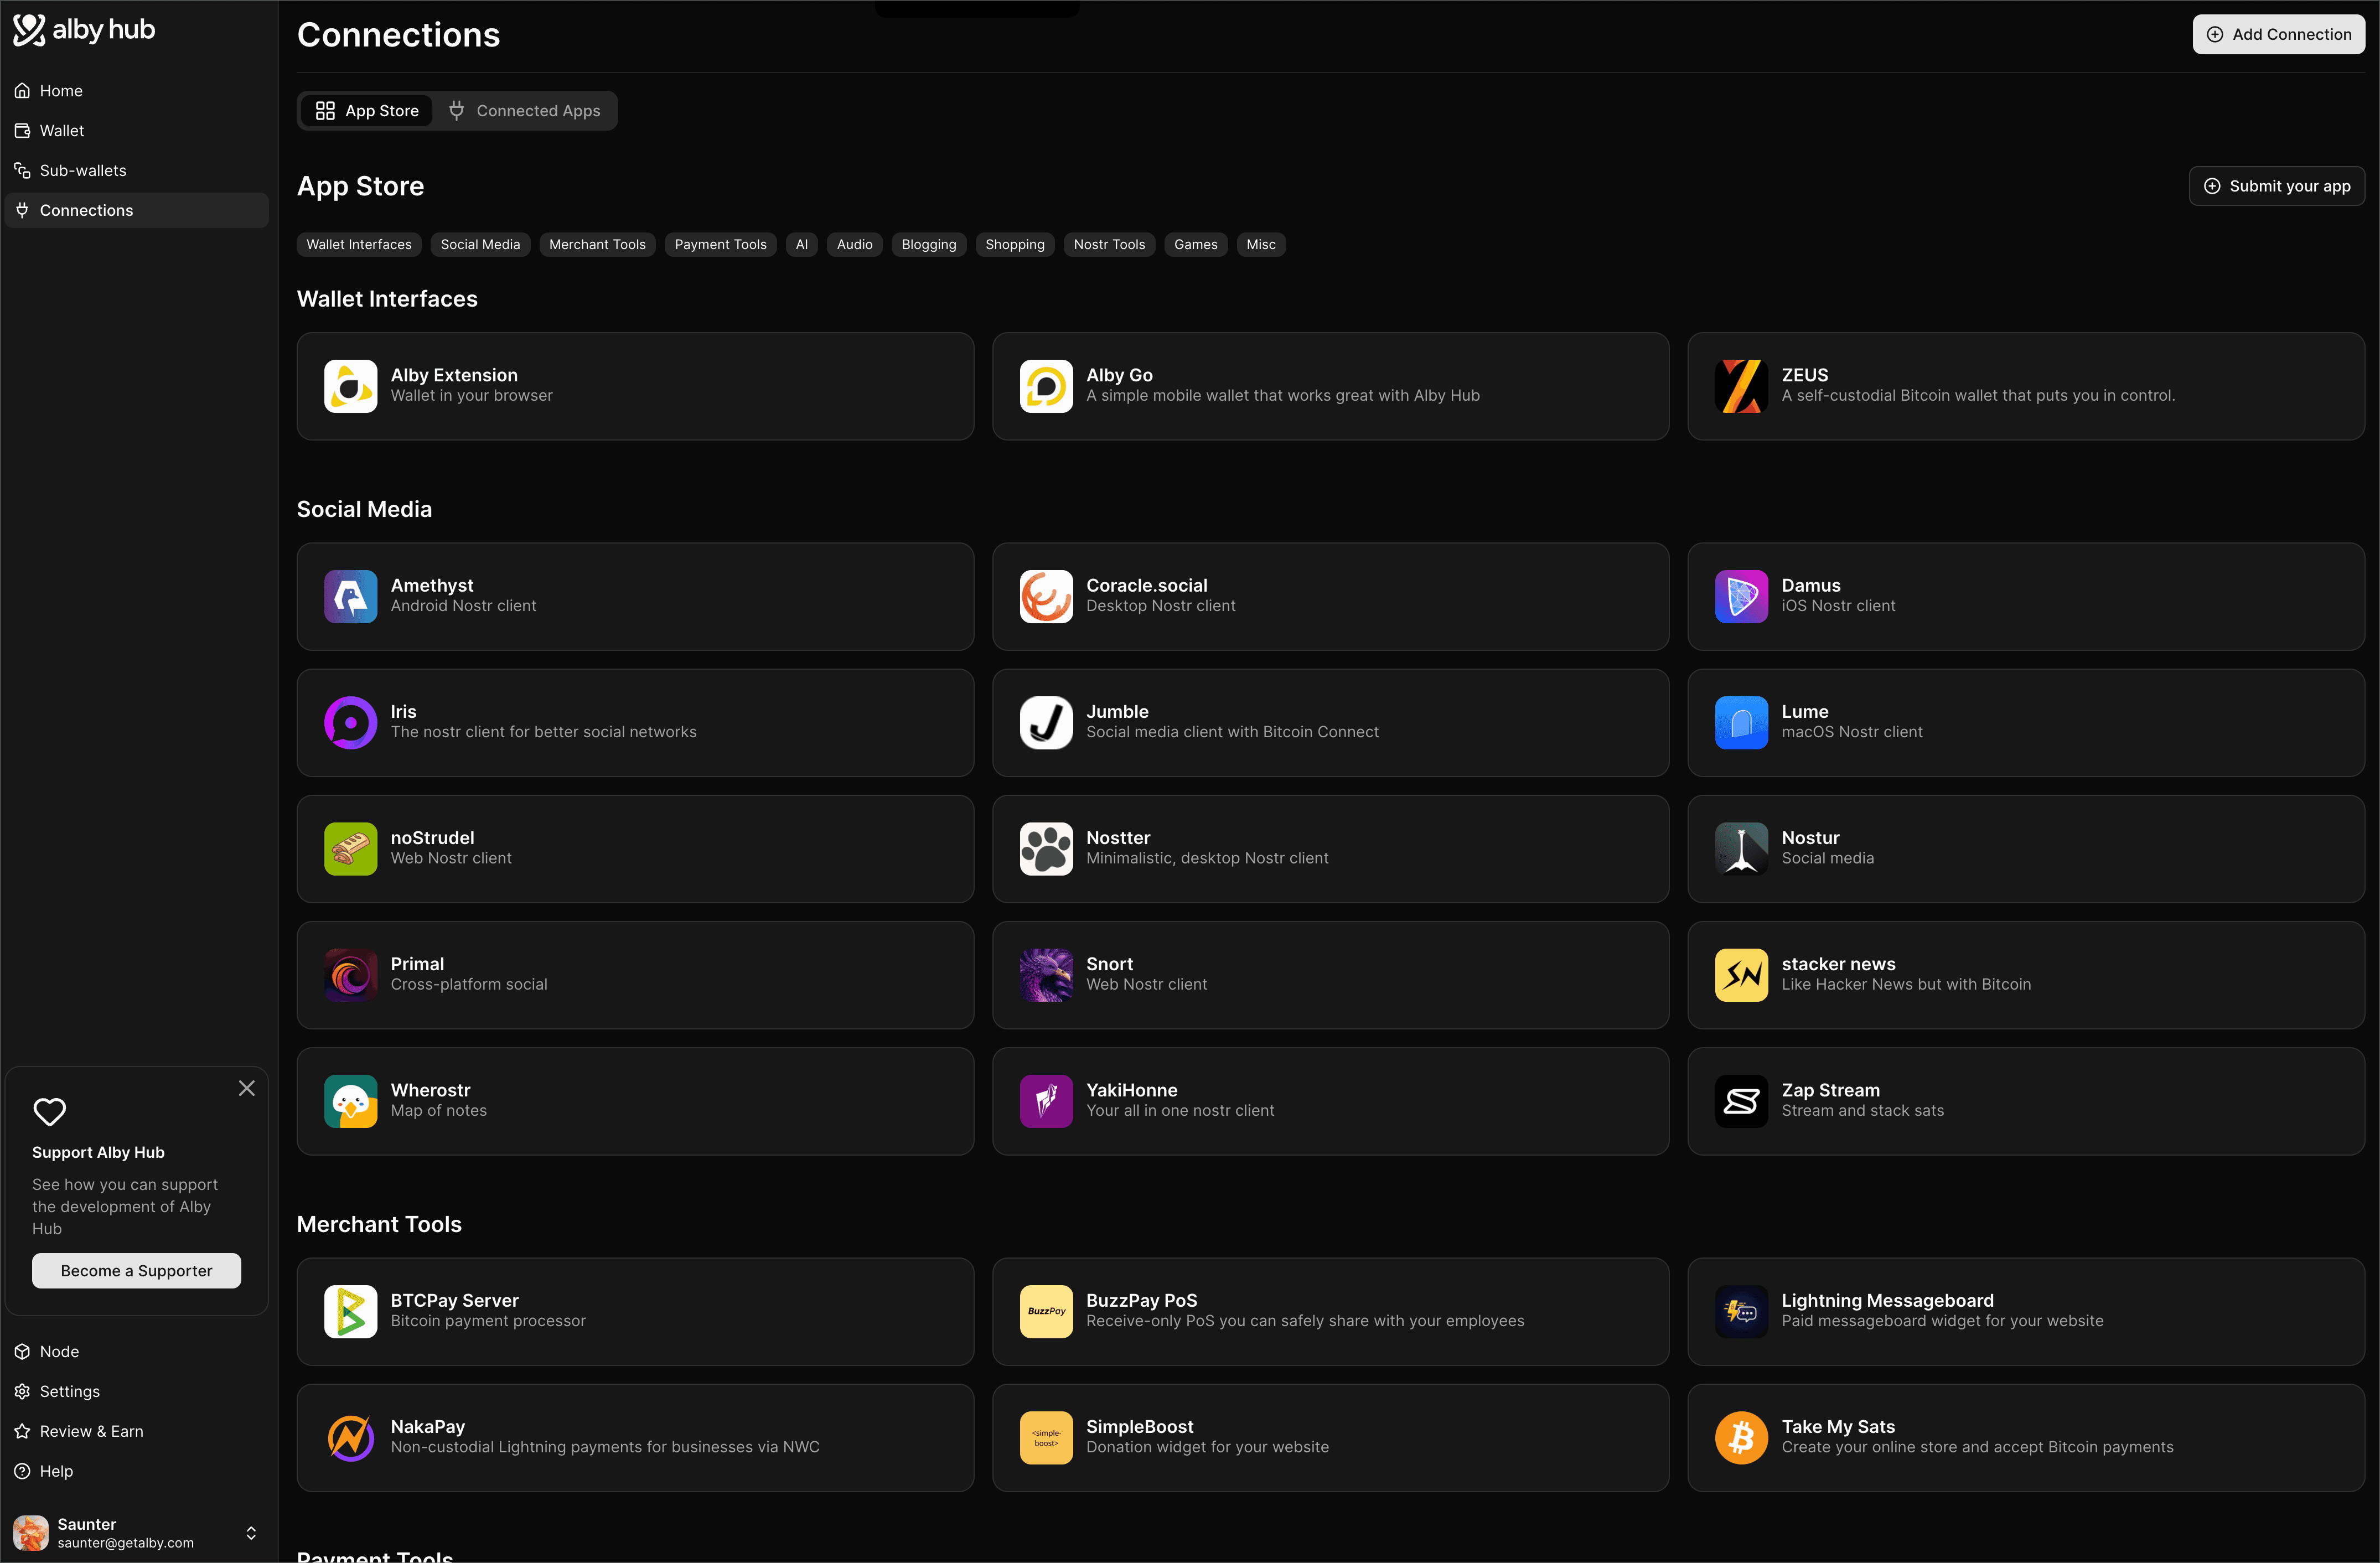This screenshot has width=2380, height=1563.
Task: Click the Alby Extension app icon
Action: pyautogui.click(x=350, y=386)
